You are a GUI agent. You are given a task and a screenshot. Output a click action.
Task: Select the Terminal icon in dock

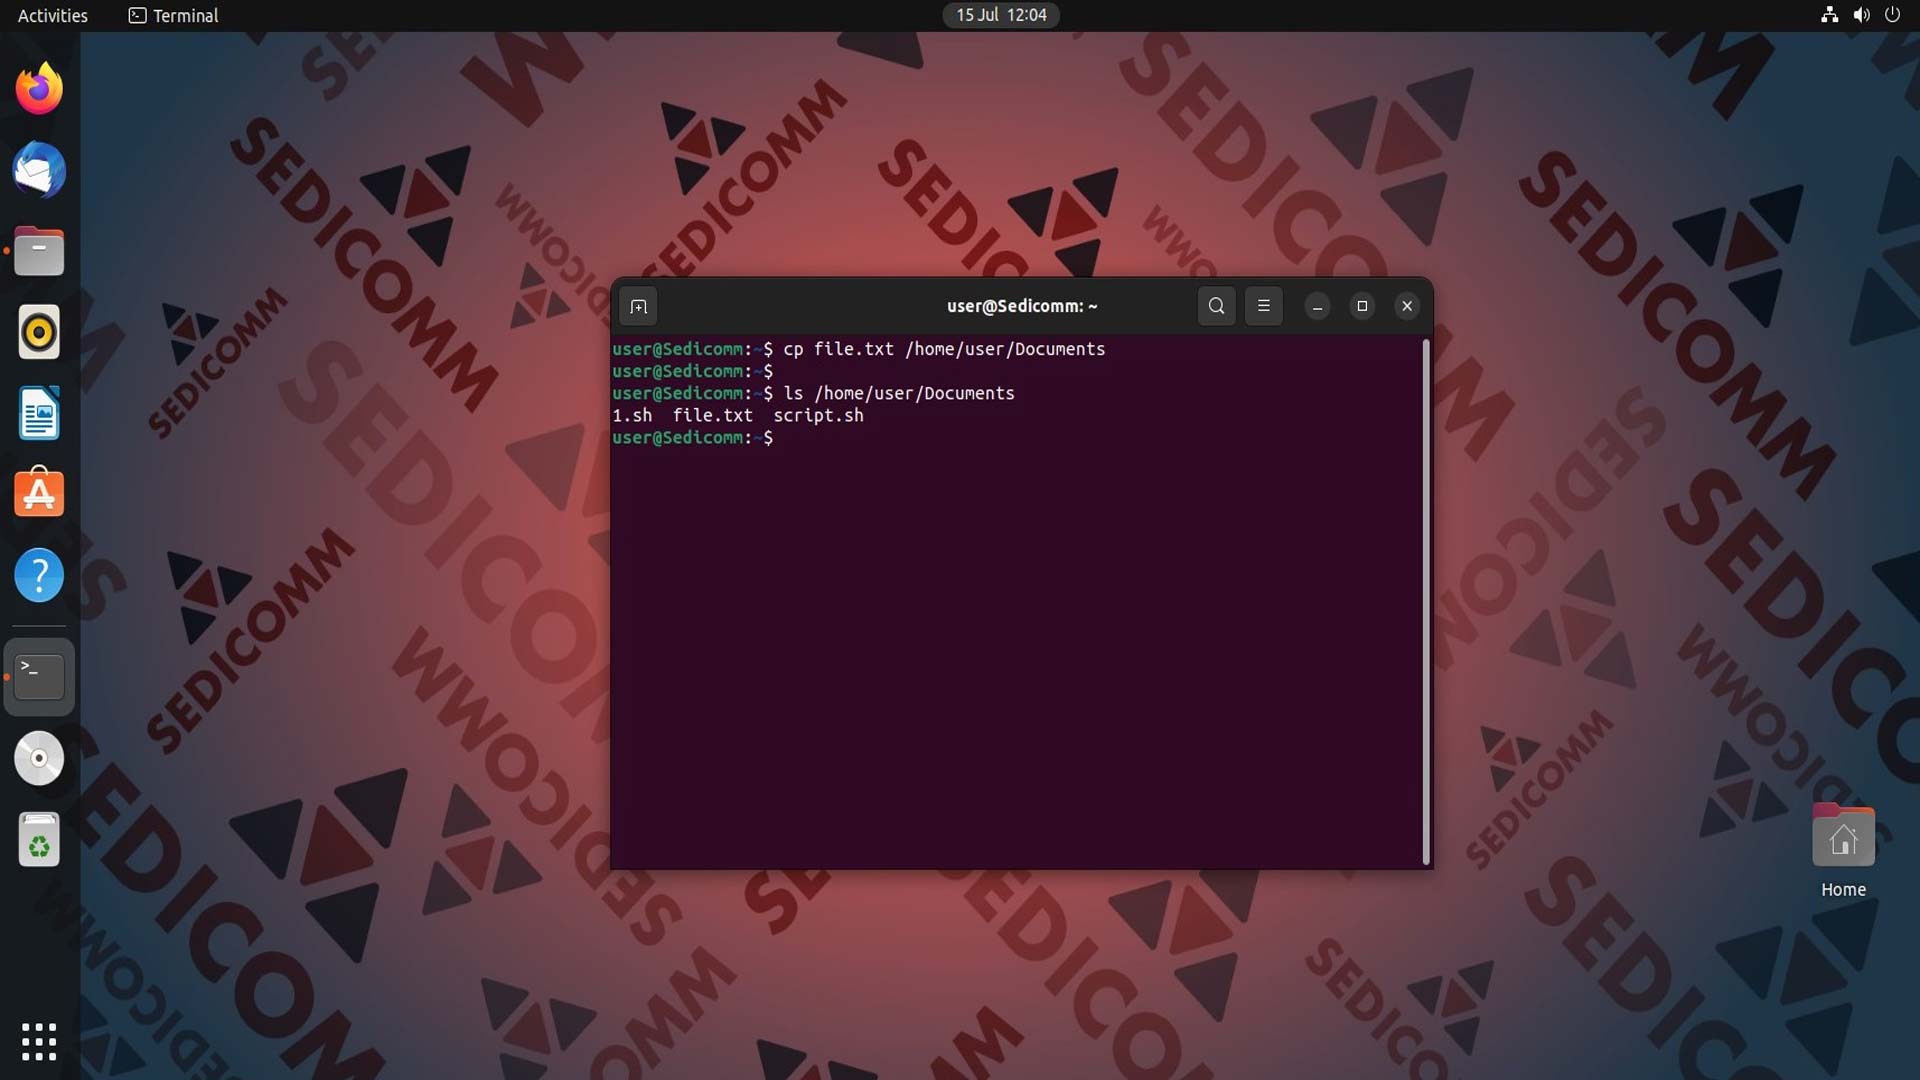(39, 677)
